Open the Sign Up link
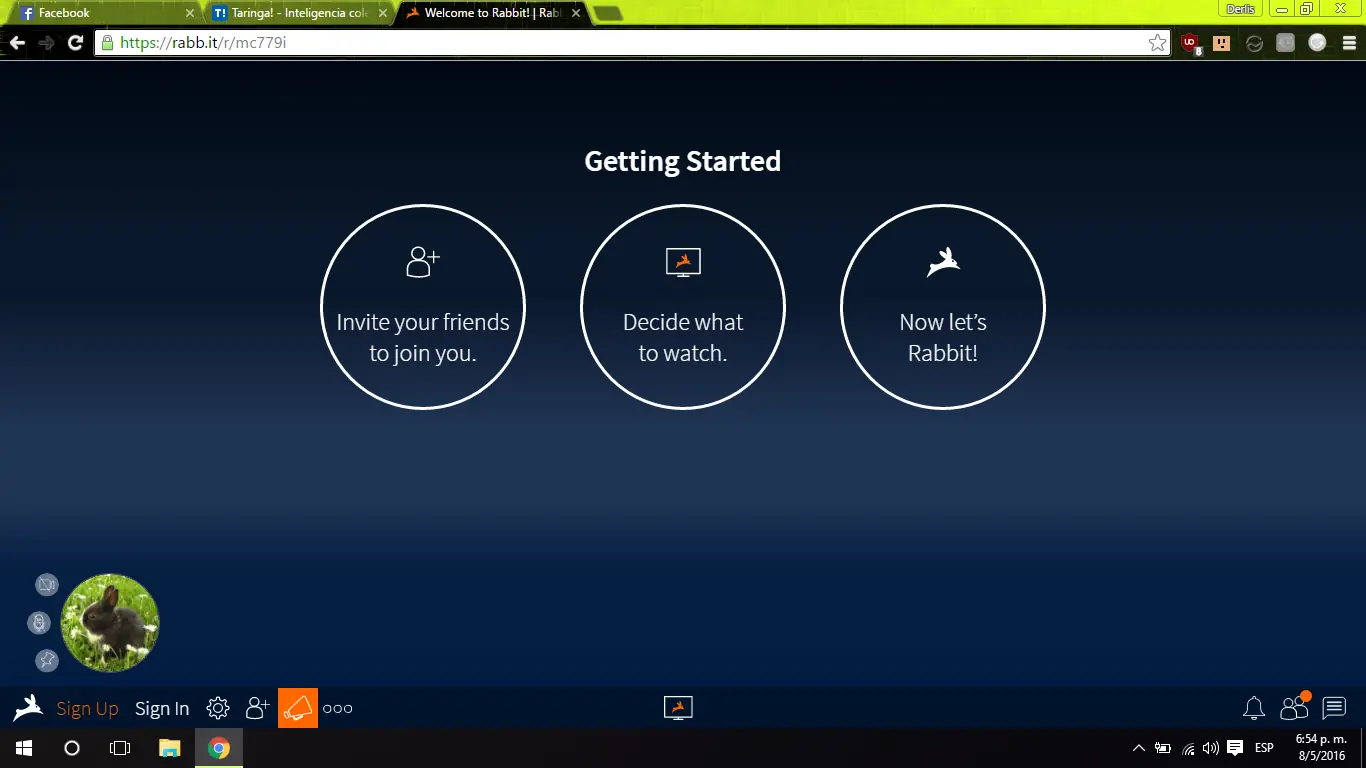 click(x=87, y=709)
